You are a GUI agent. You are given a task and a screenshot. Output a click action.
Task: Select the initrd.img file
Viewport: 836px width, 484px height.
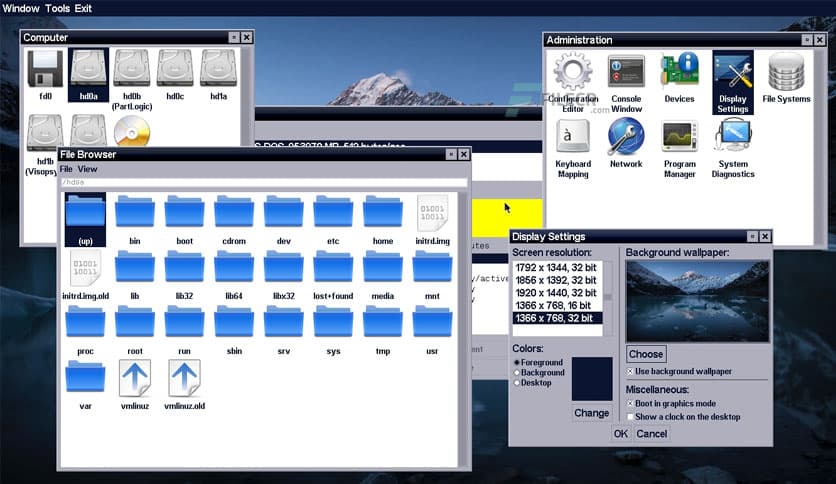pyautogui.click(x=432, y=220)
